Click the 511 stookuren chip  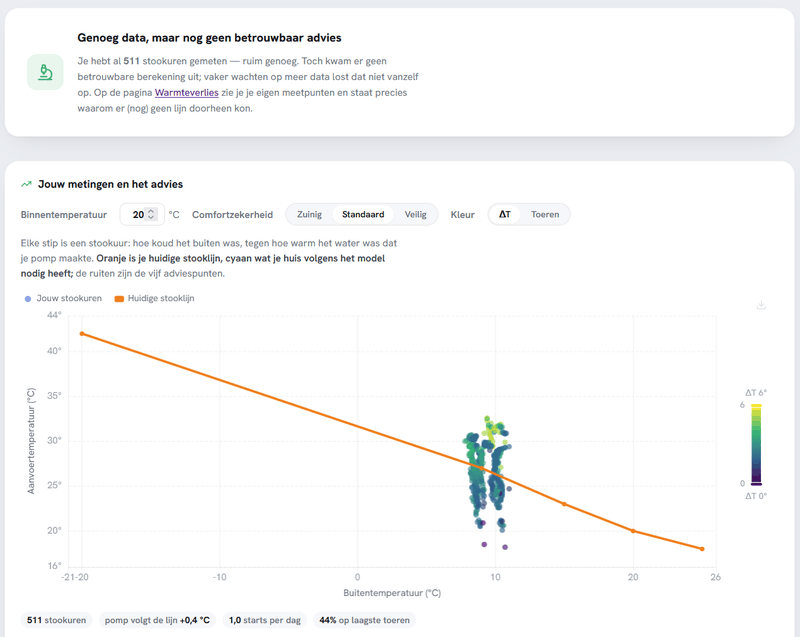57,620
